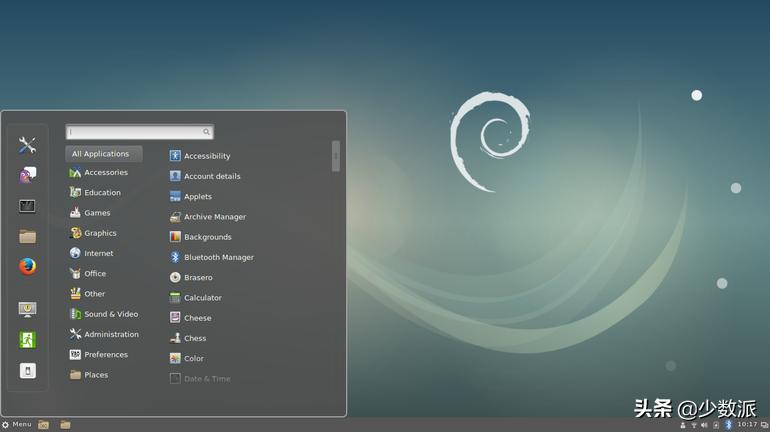Click the Bluetooth tray icon in panel

(x=729, y=425)
